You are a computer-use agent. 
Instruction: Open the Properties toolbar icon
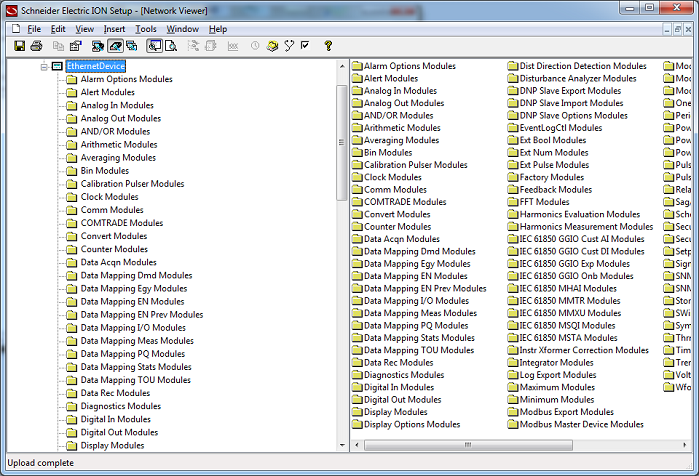click(x=76, y=46)
